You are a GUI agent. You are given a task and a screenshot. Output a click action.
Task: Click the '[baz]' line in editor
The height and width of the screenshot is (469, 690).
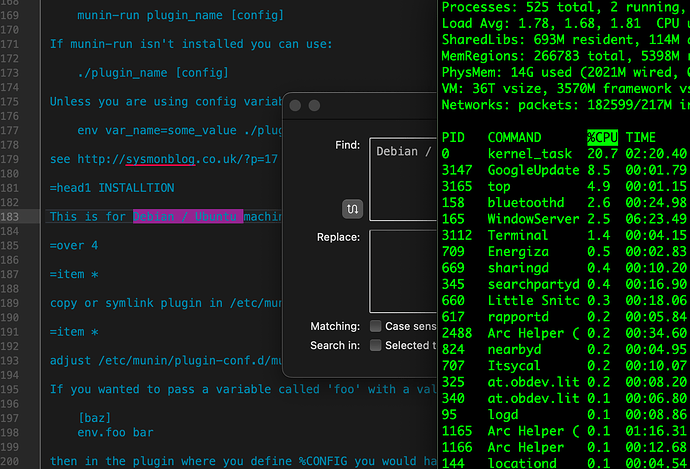(x=94, y=418)
